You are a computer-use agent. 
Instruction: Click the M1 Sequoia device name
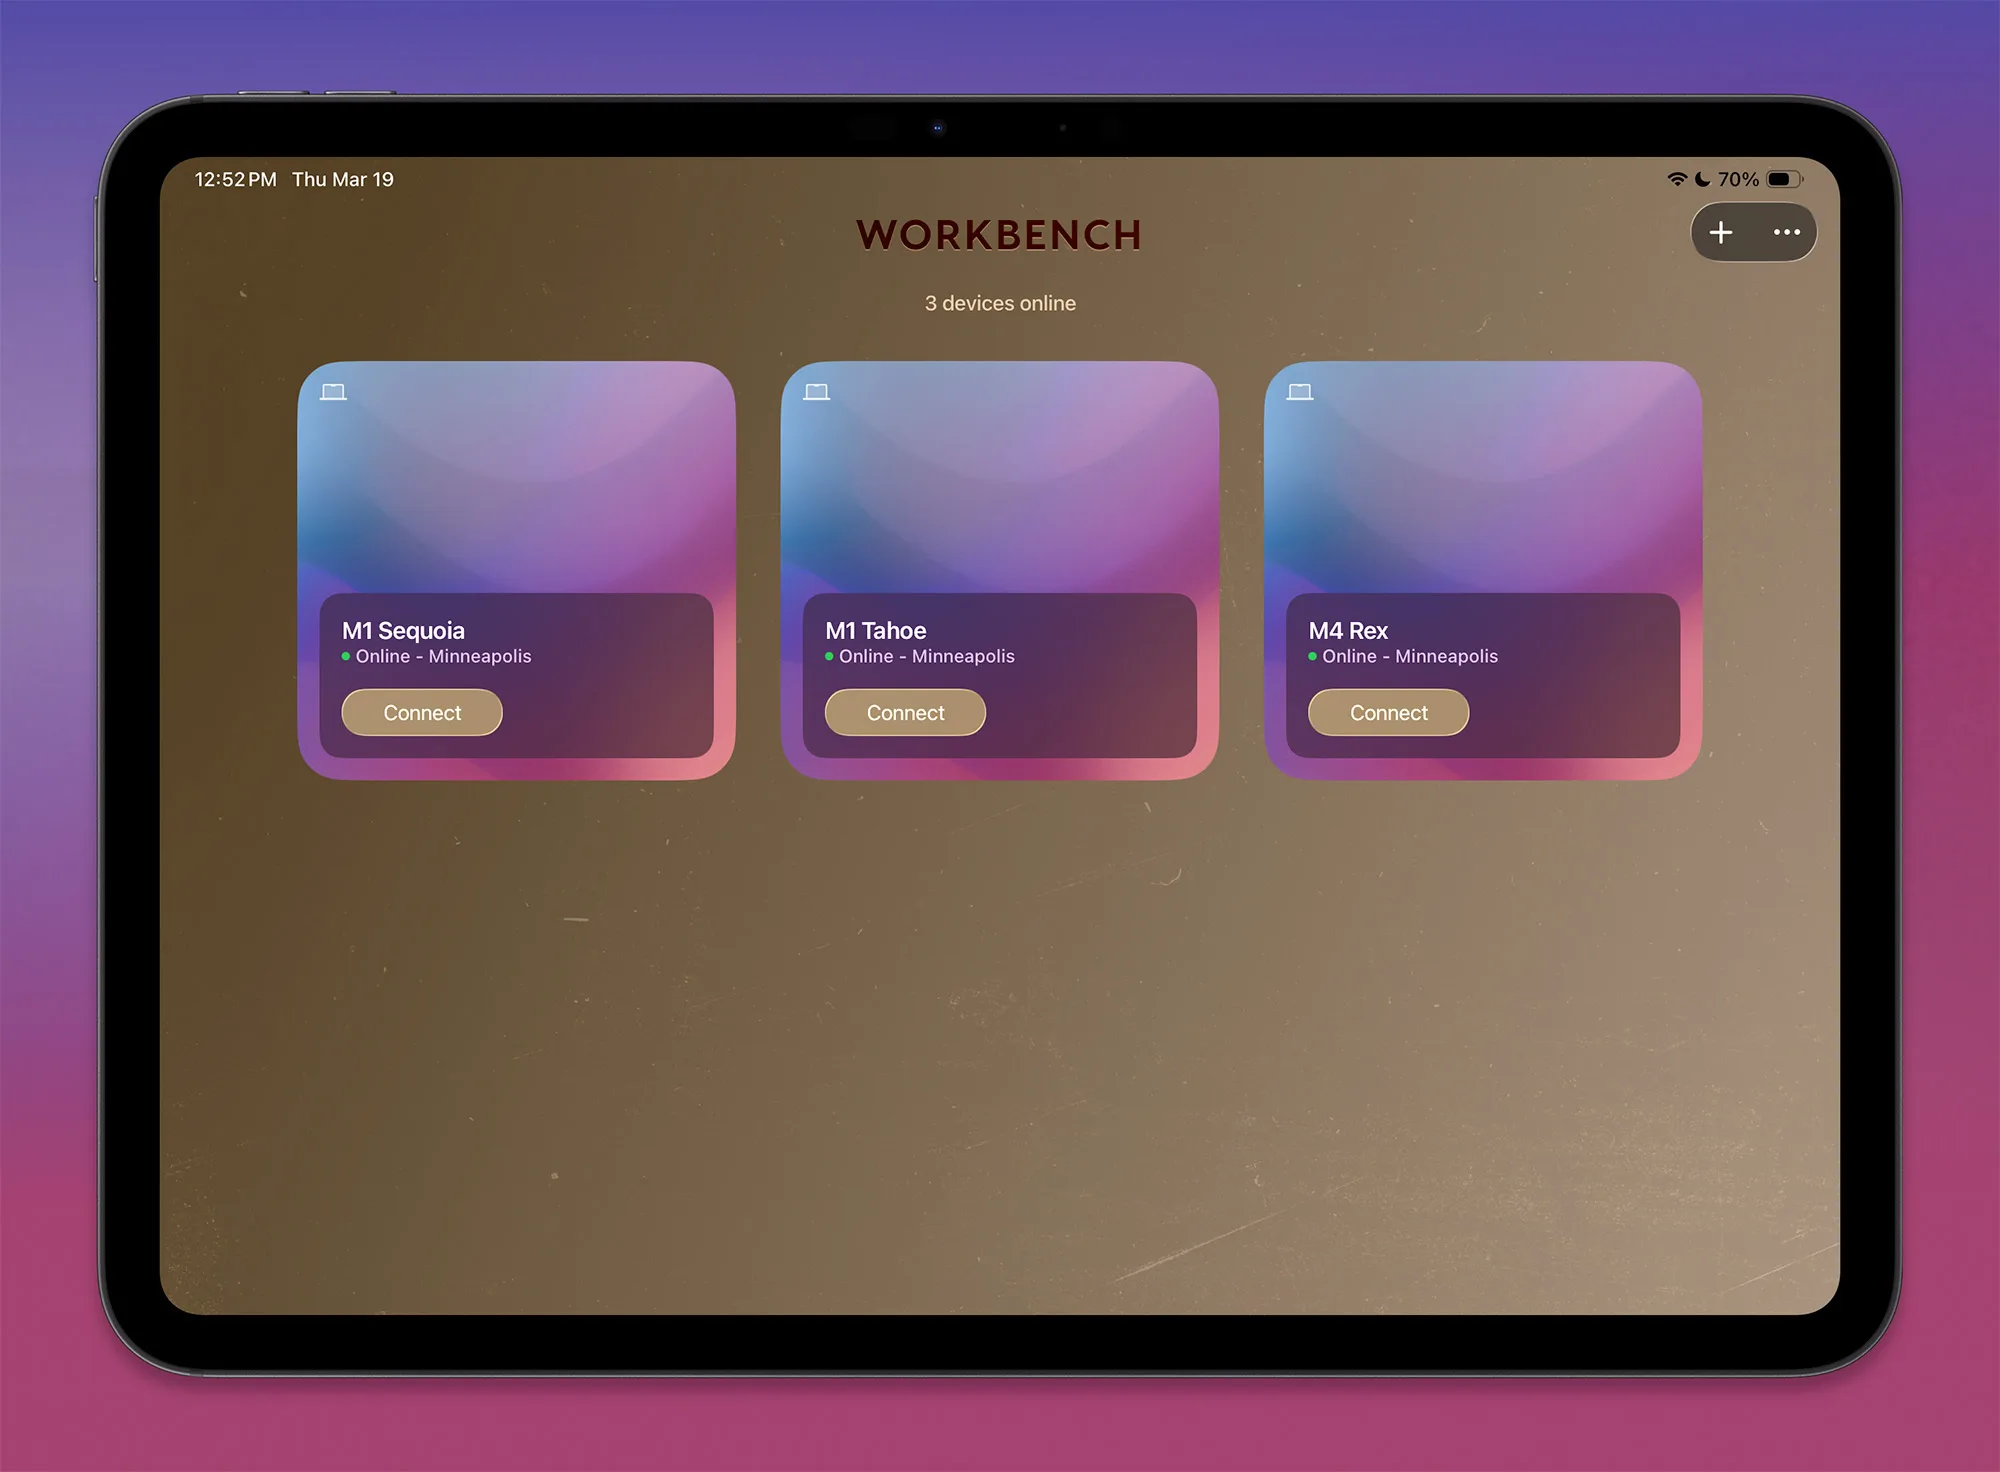click(403, 631)
